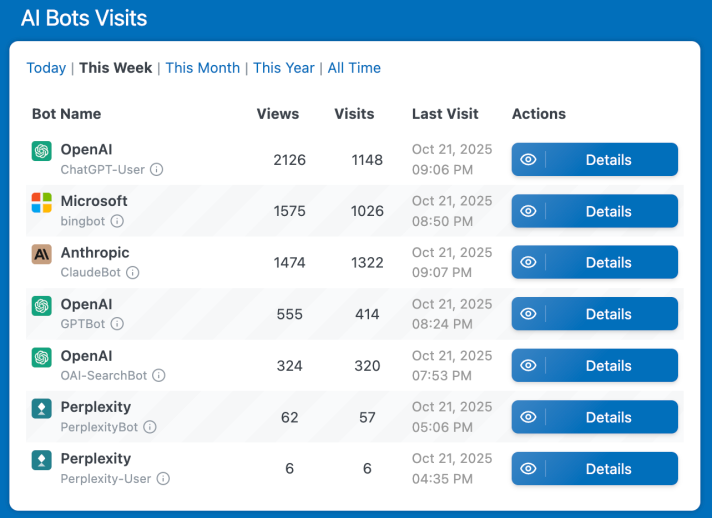This screenshot has height=518, width=712.
Task: Open Details for ChatGPT-User bot
Action: (x=594, y=160)
